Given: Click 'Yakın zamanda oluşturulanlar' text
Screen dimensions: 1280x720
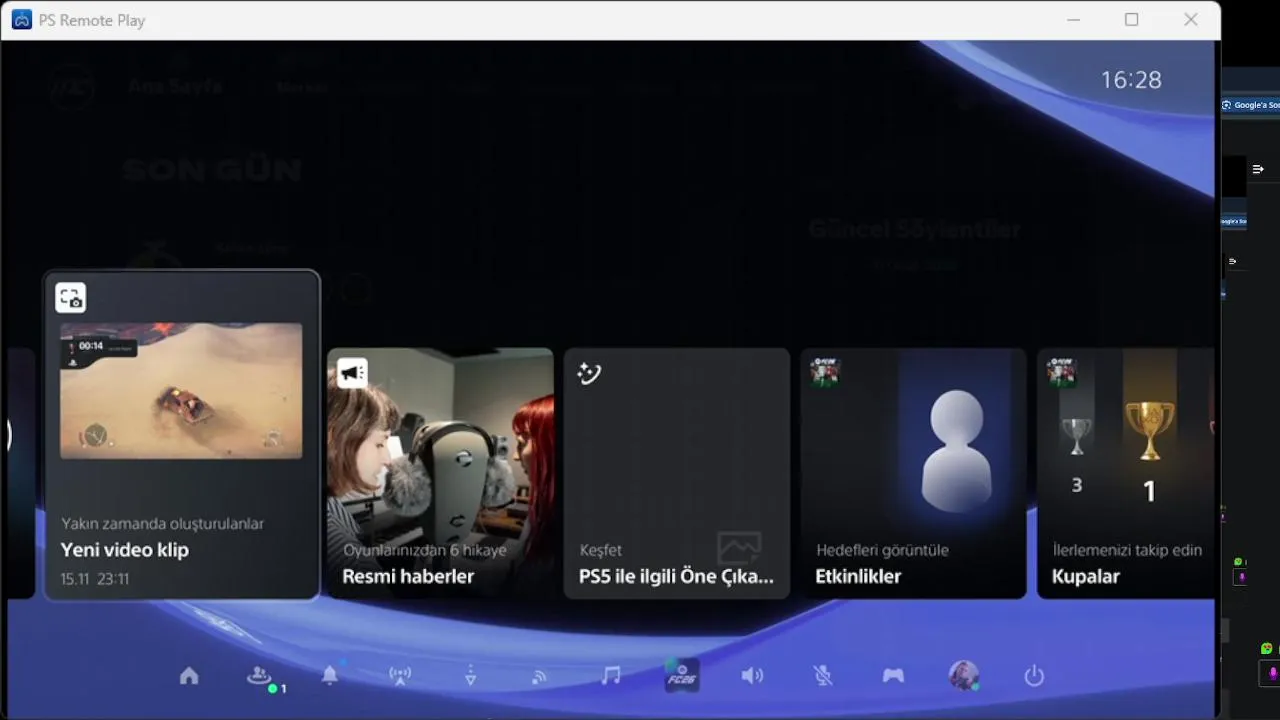Looking at the screenshot, I should click(163, 523).
